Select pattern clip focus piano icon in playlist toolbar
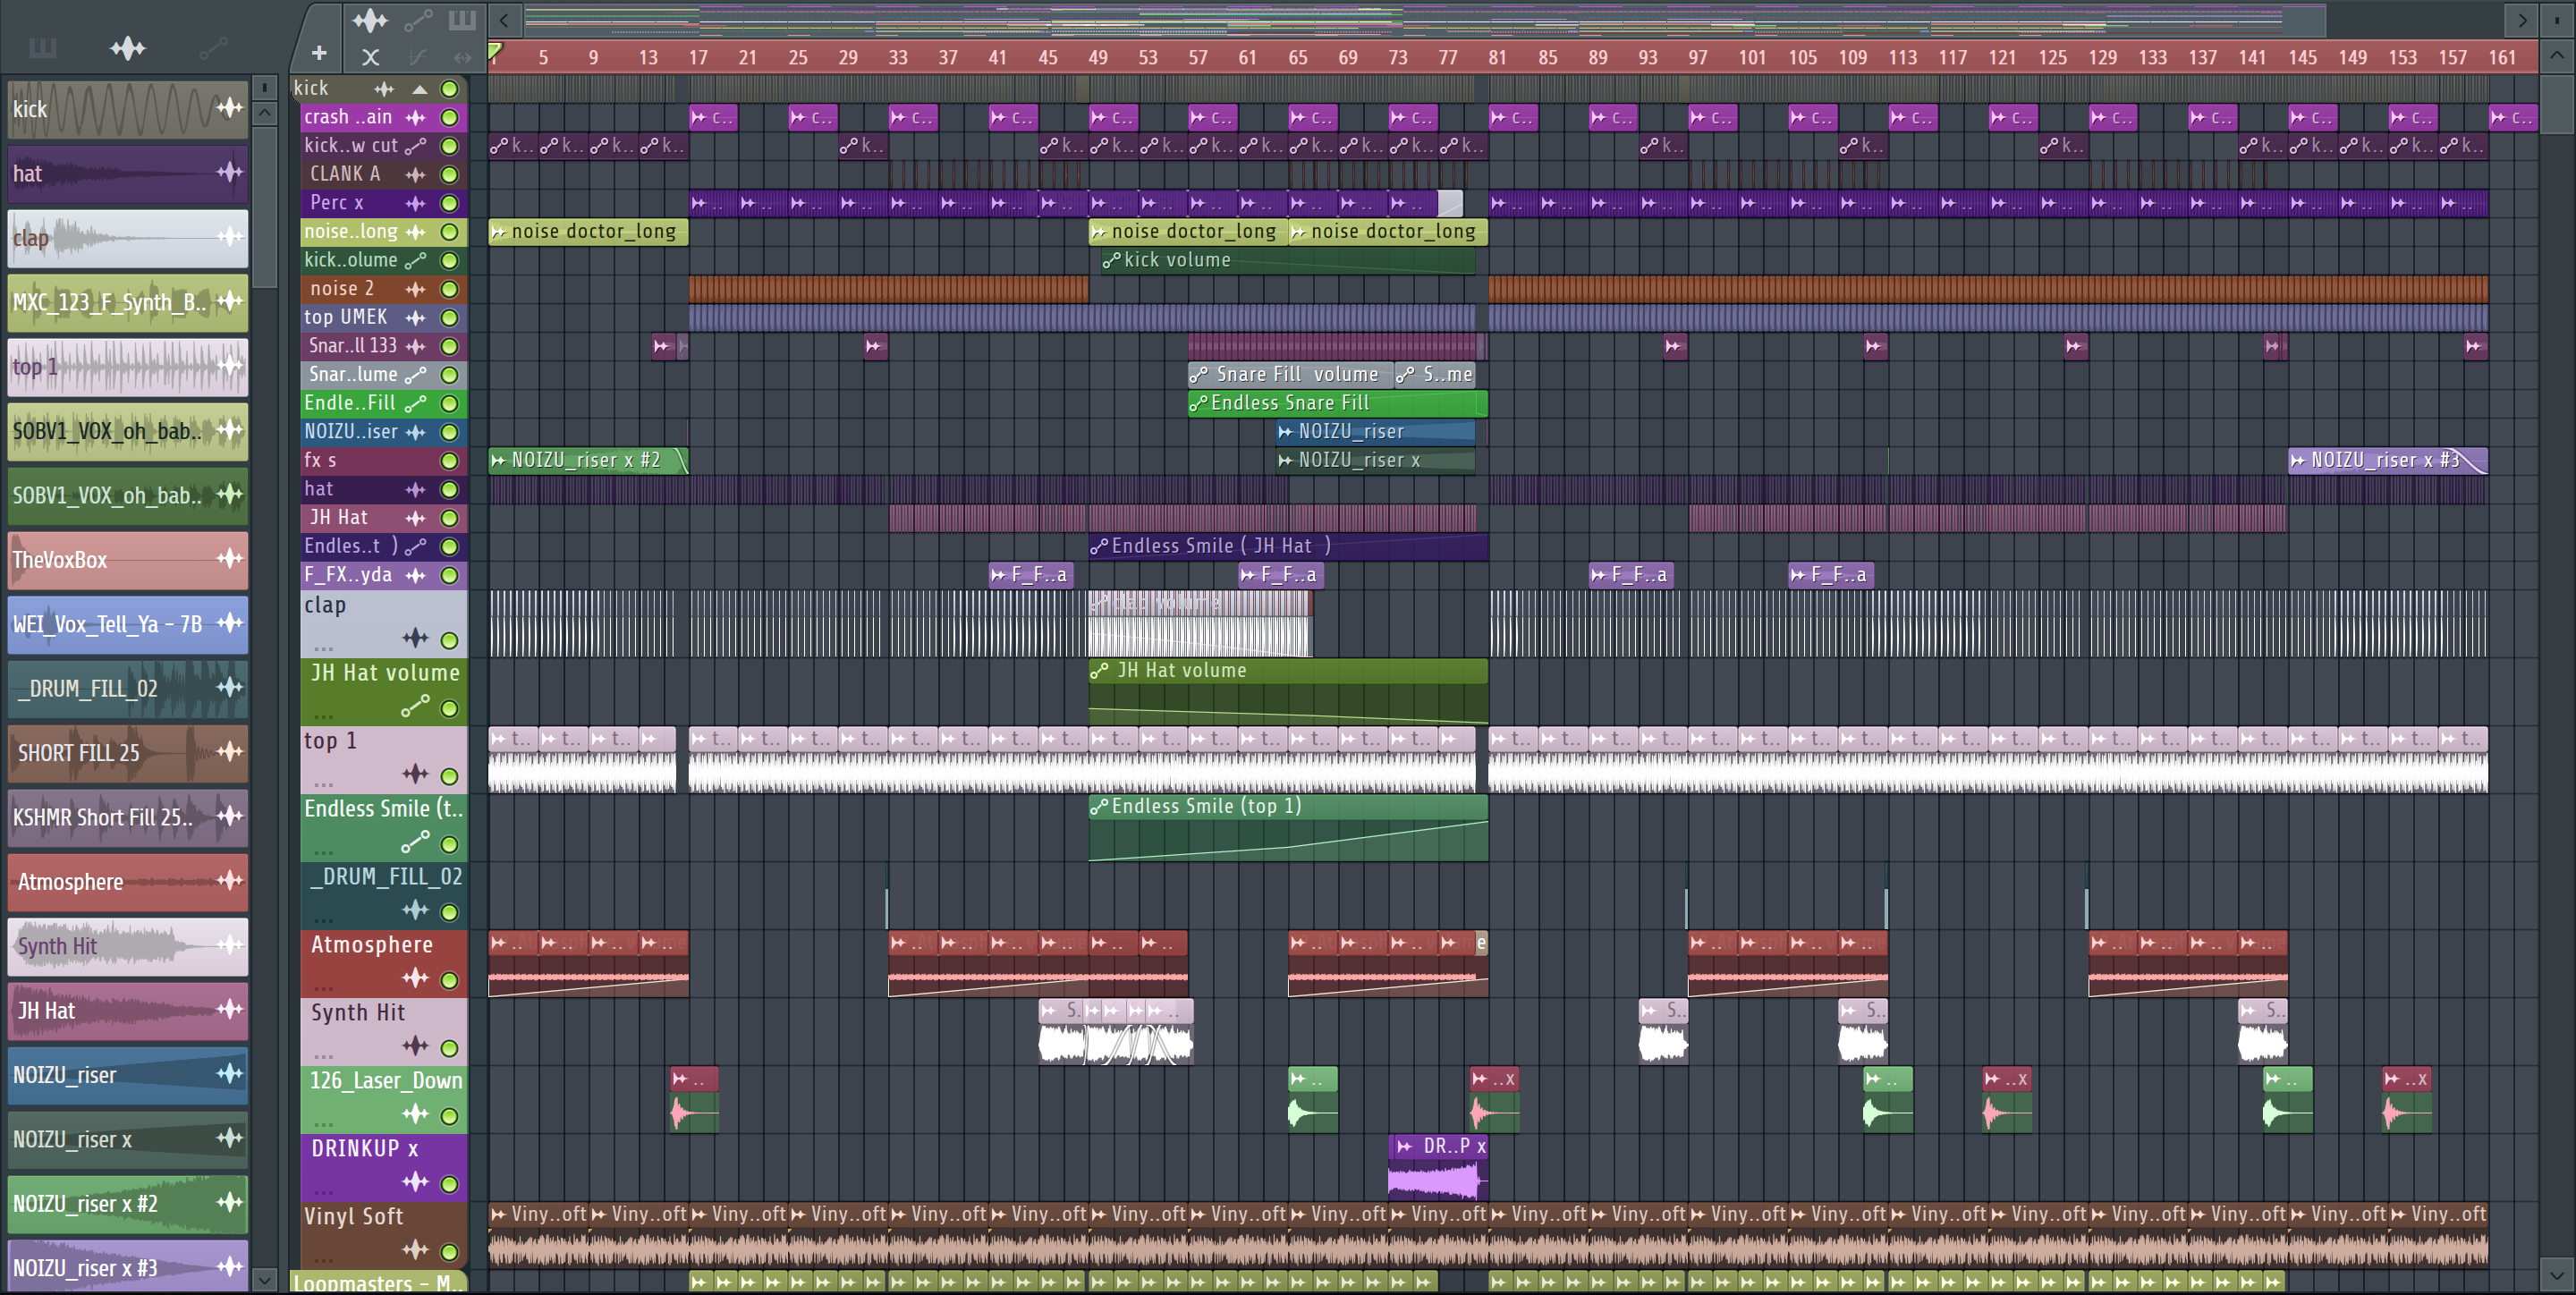Screen dimensions: 2576x1295 coord(462,19)
